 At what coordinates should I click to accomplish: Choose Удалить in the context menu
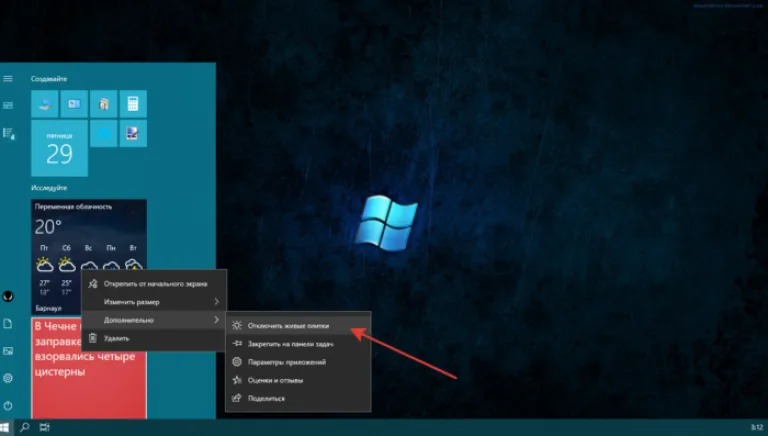154,338
